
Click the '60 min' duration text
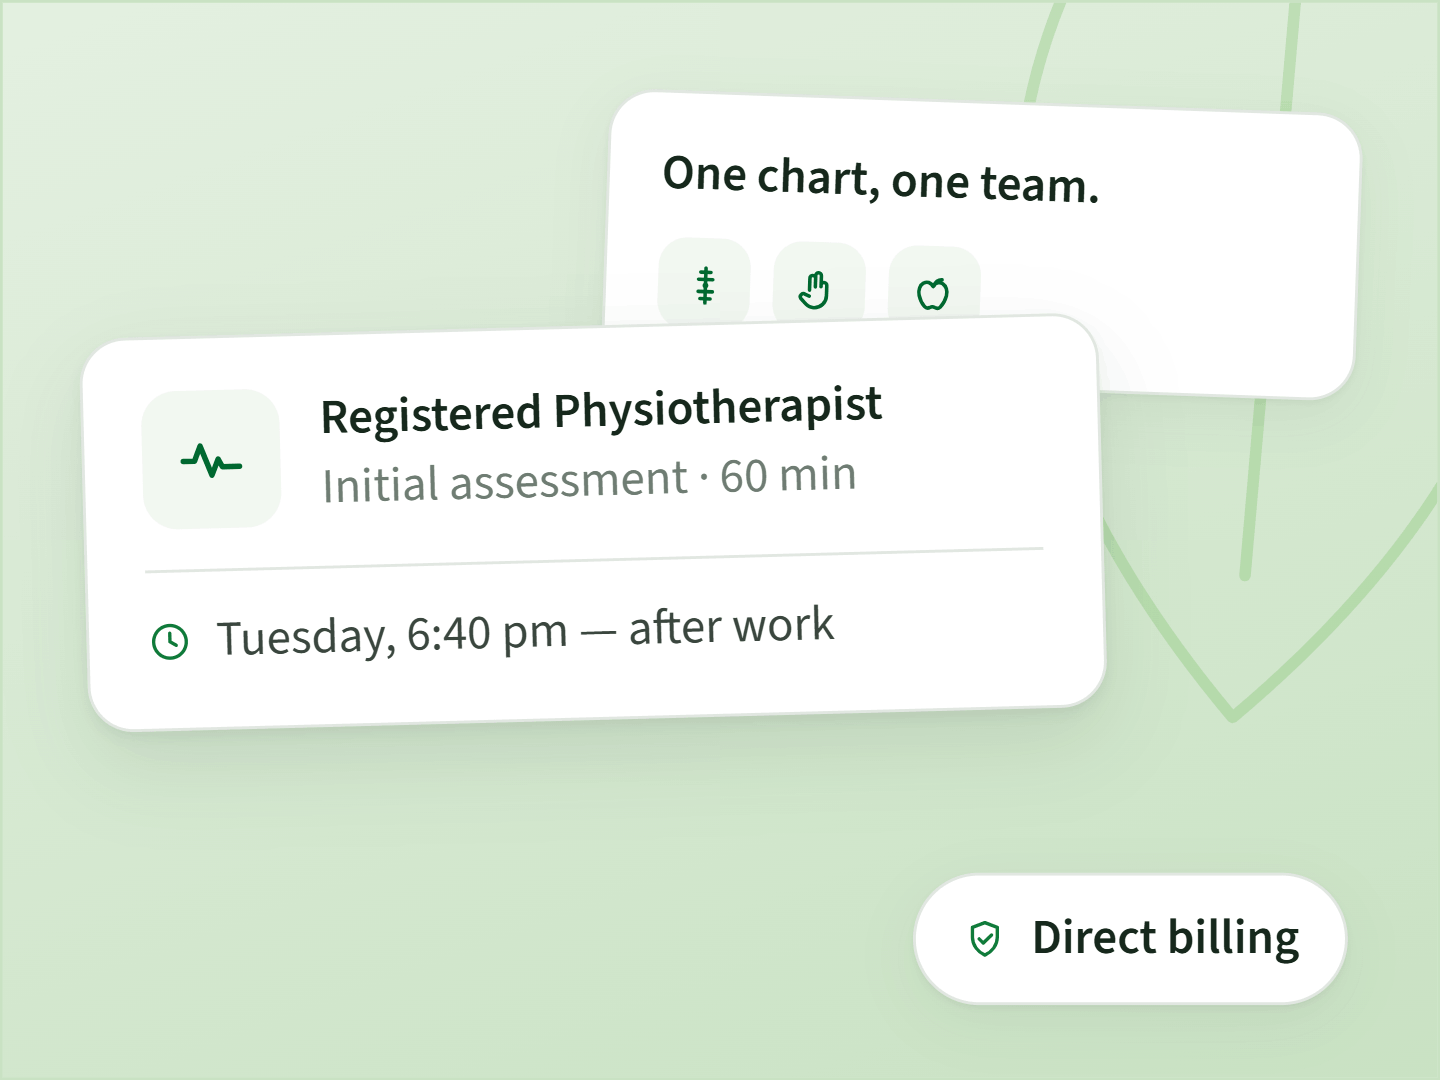click(x=788, y=475)
